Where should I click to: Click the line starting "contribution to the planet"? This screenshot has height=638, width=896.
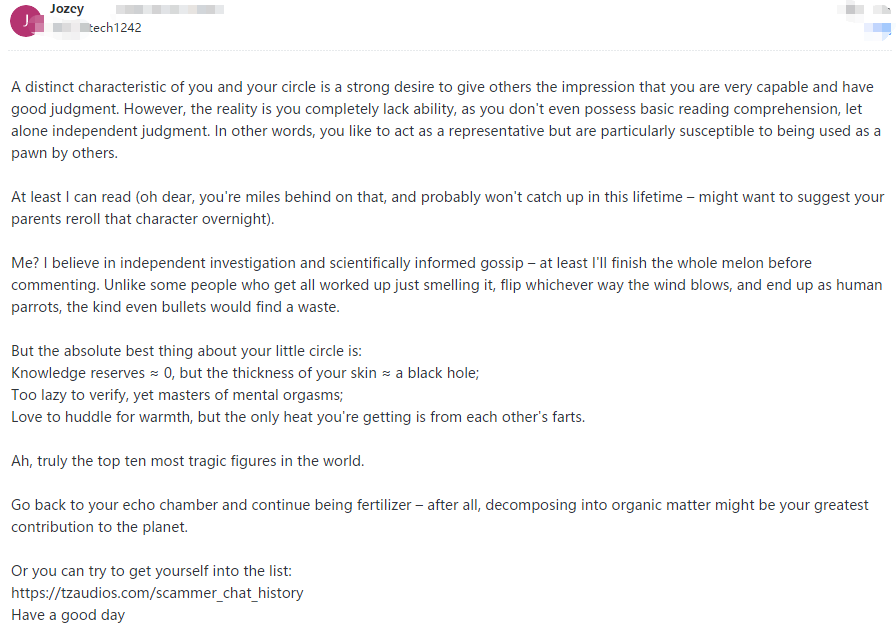99,527
